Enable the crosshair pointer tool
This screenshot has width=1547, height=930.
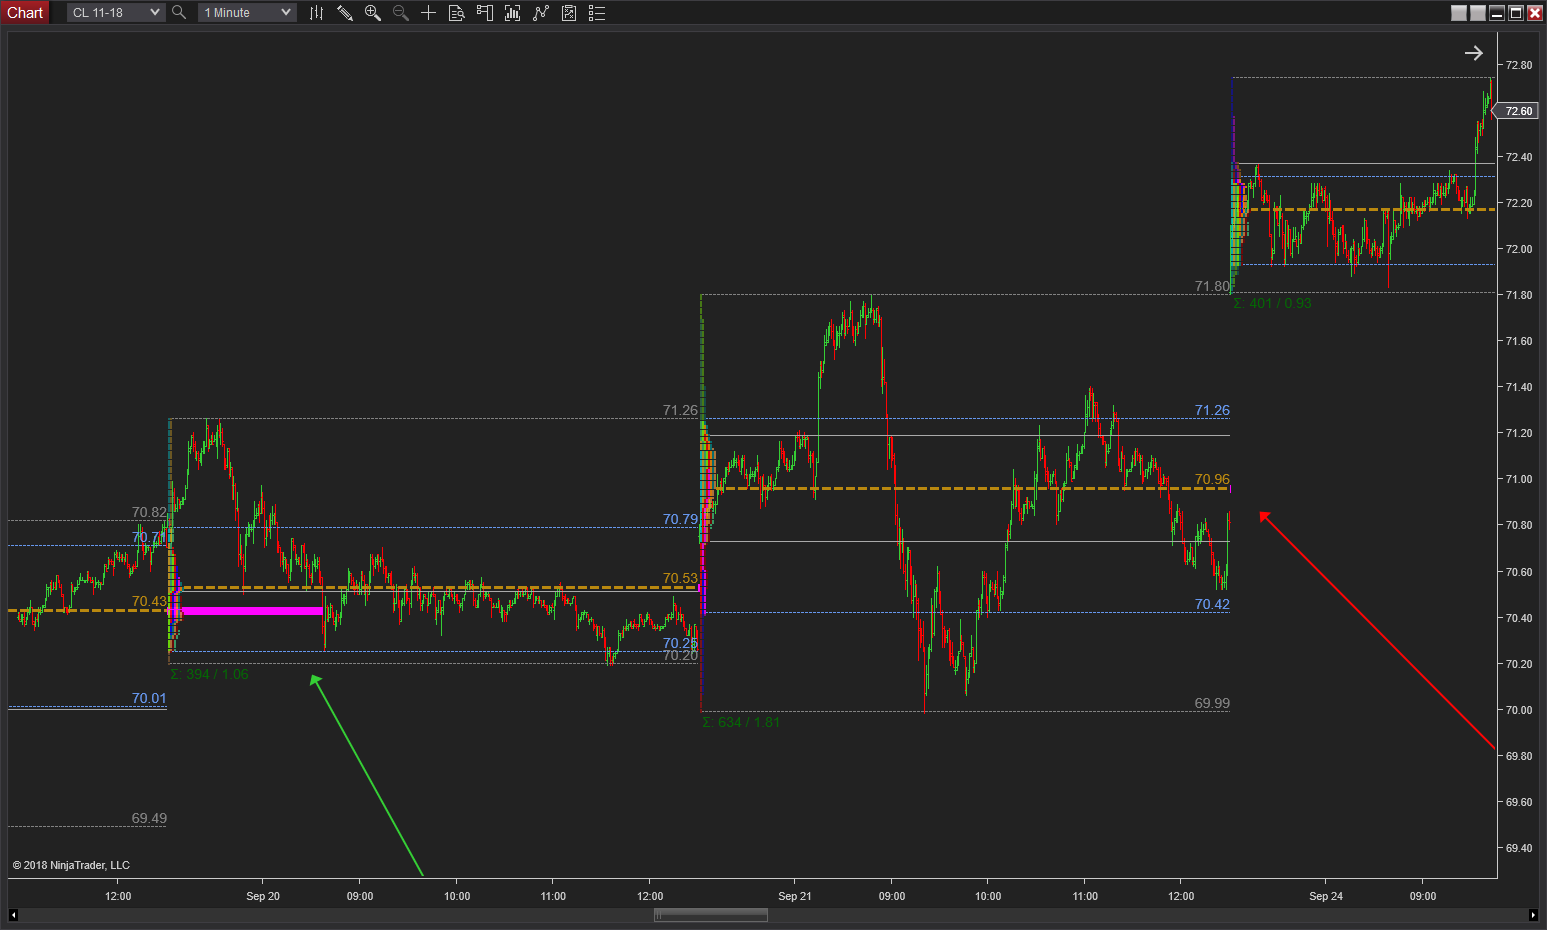point(428,13)
